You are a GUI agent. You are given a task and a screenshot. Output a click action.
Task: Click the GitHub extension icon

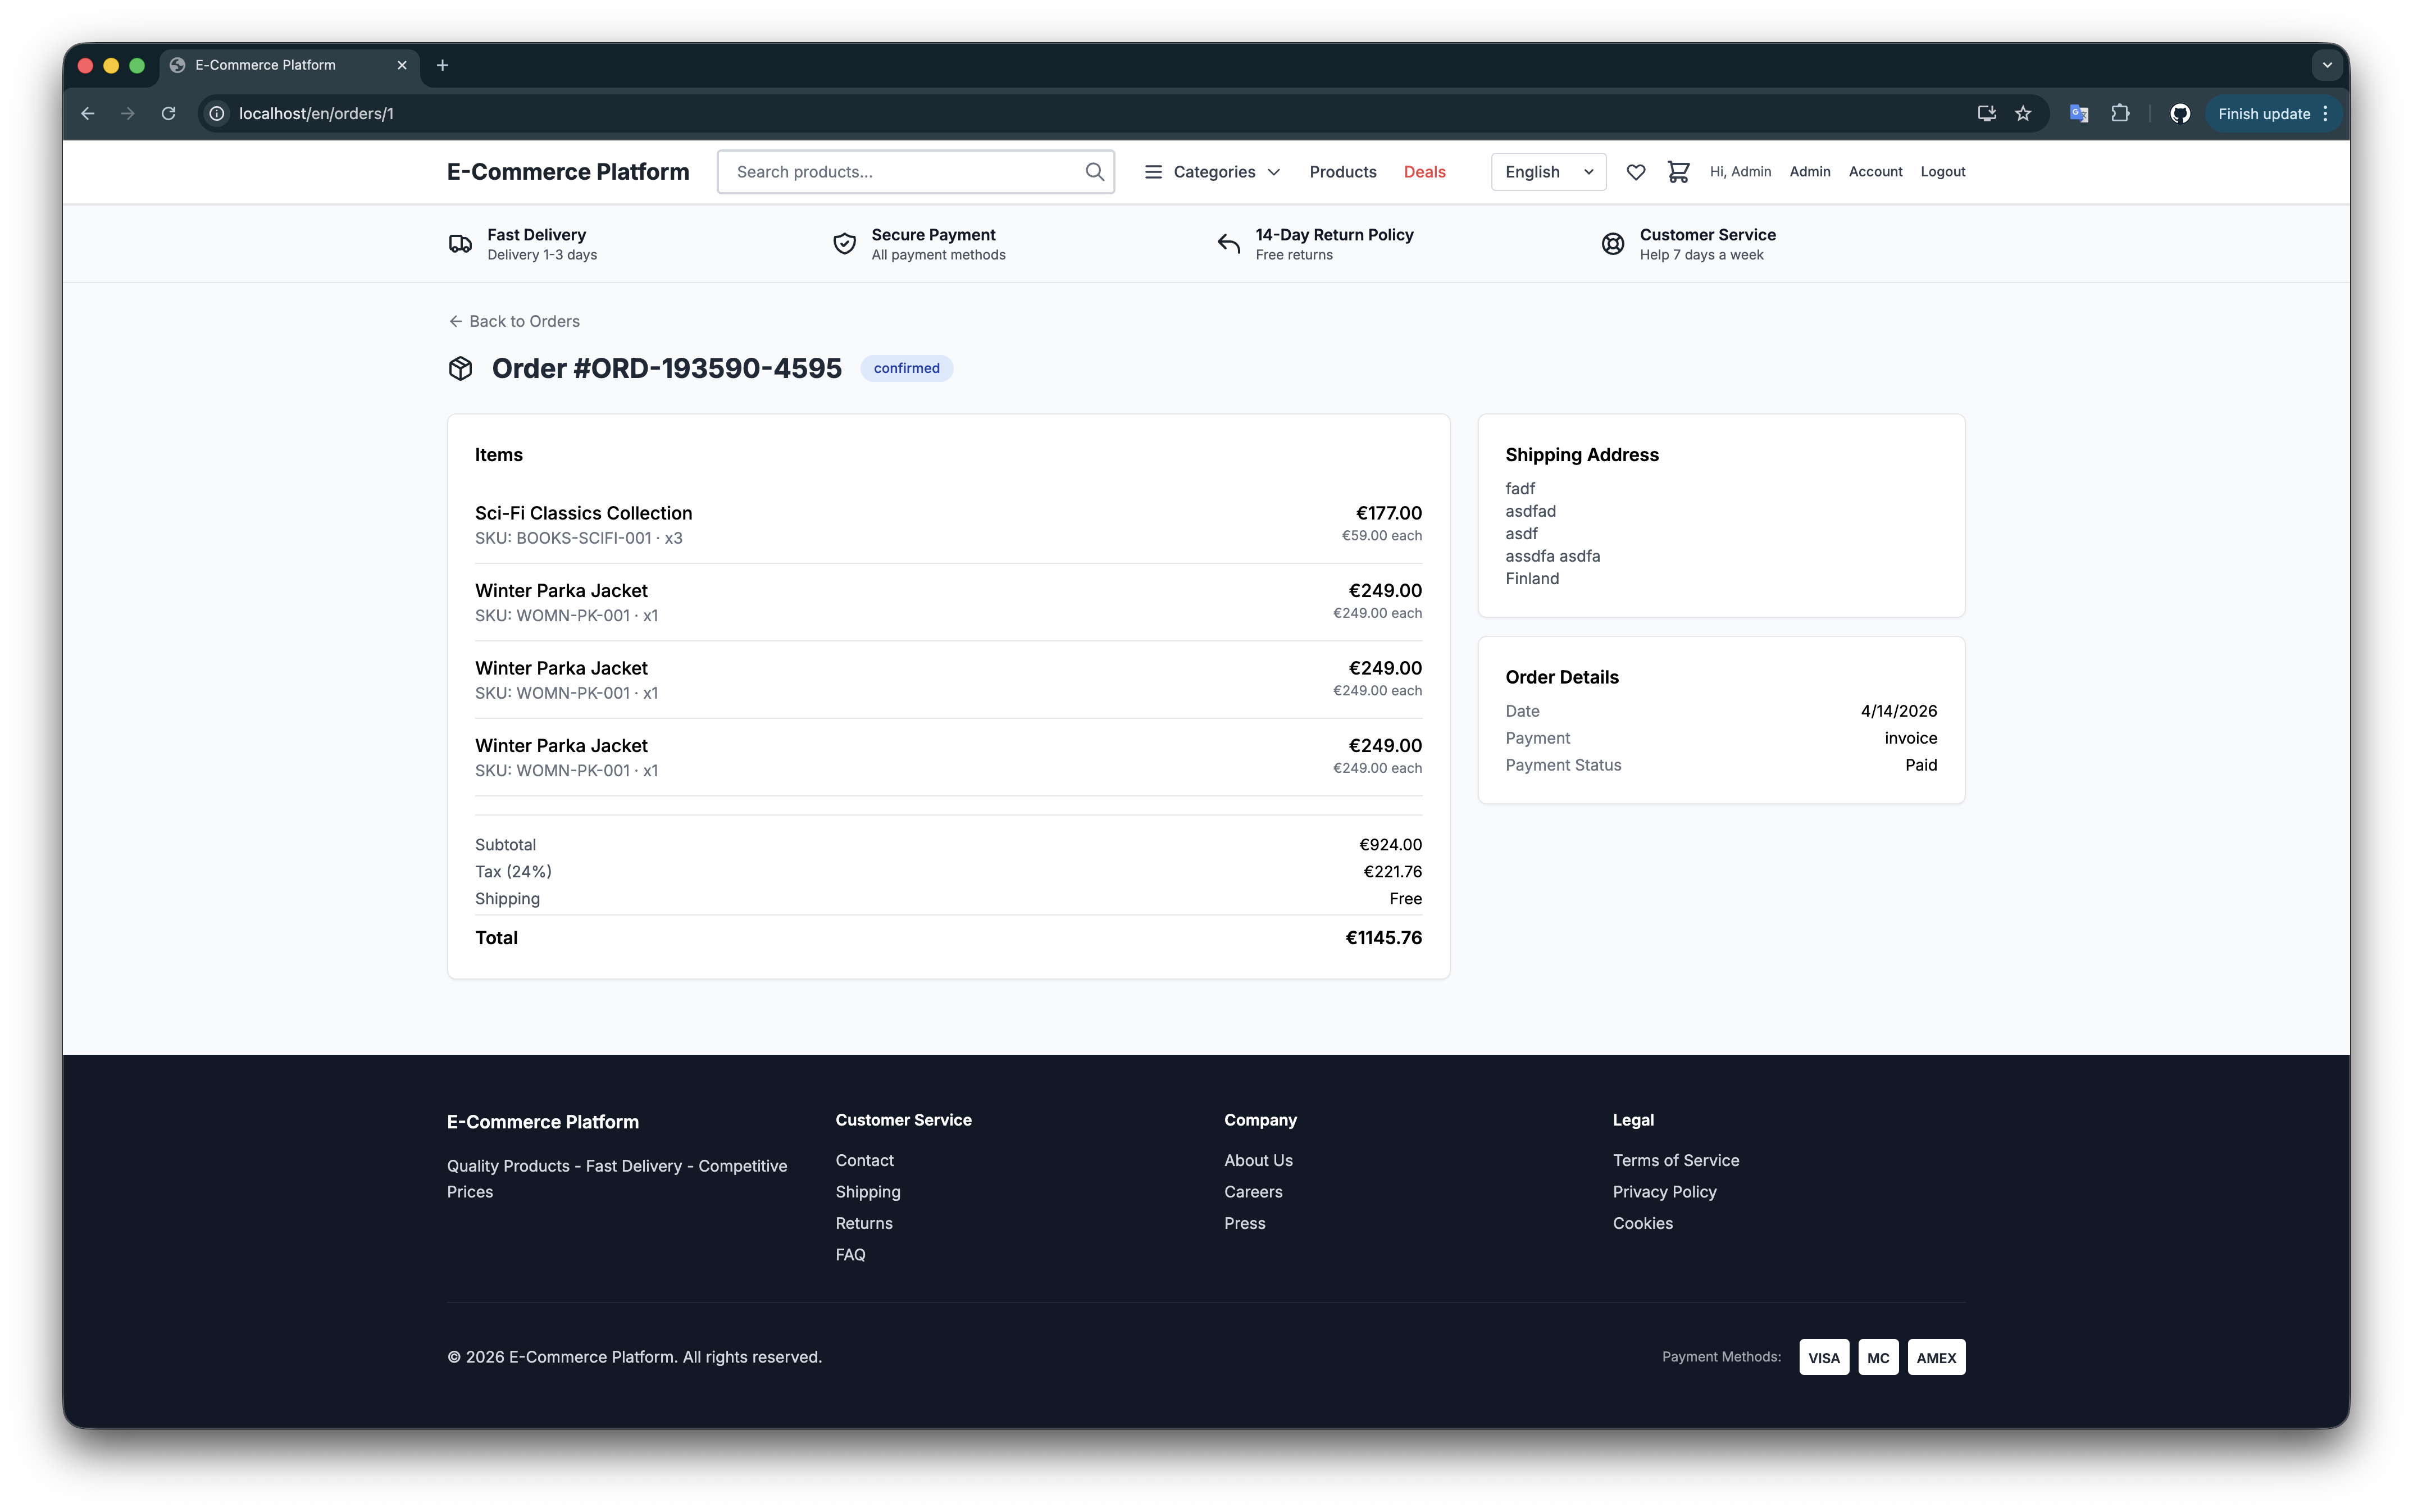coord(2180,114)
